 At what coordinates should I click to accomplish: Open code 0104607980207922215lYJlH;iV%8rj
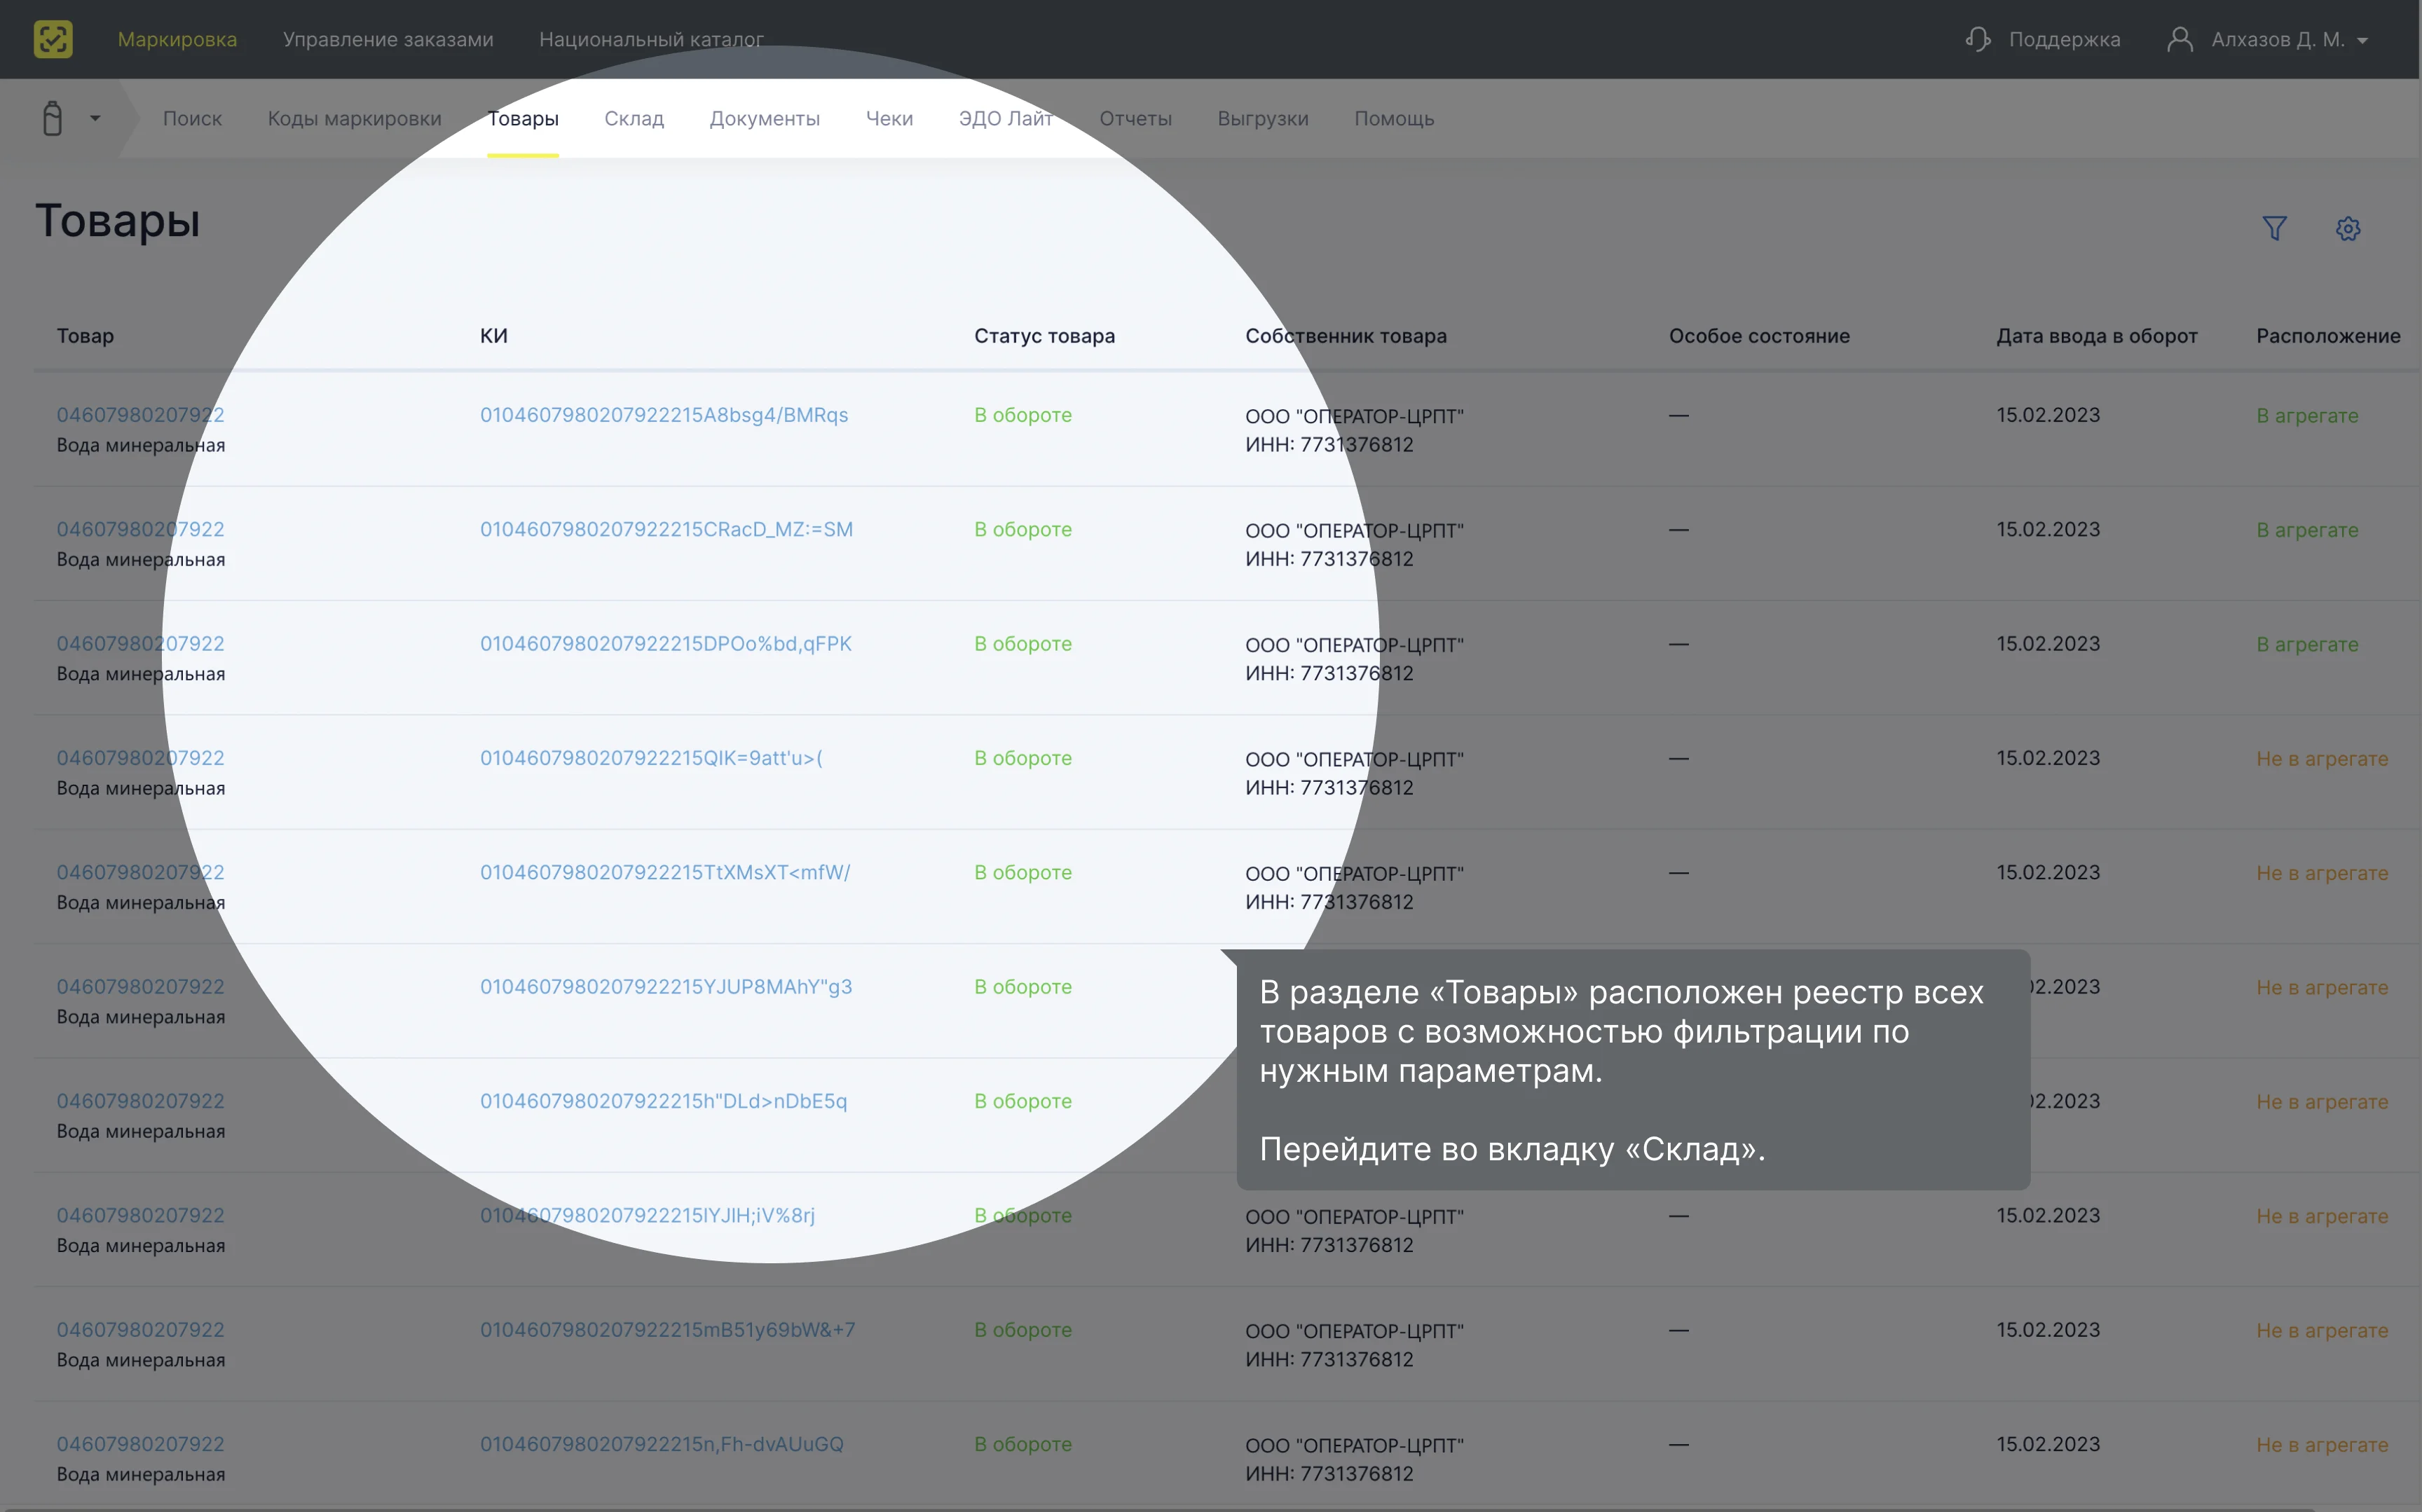(x=647, y=1215)
